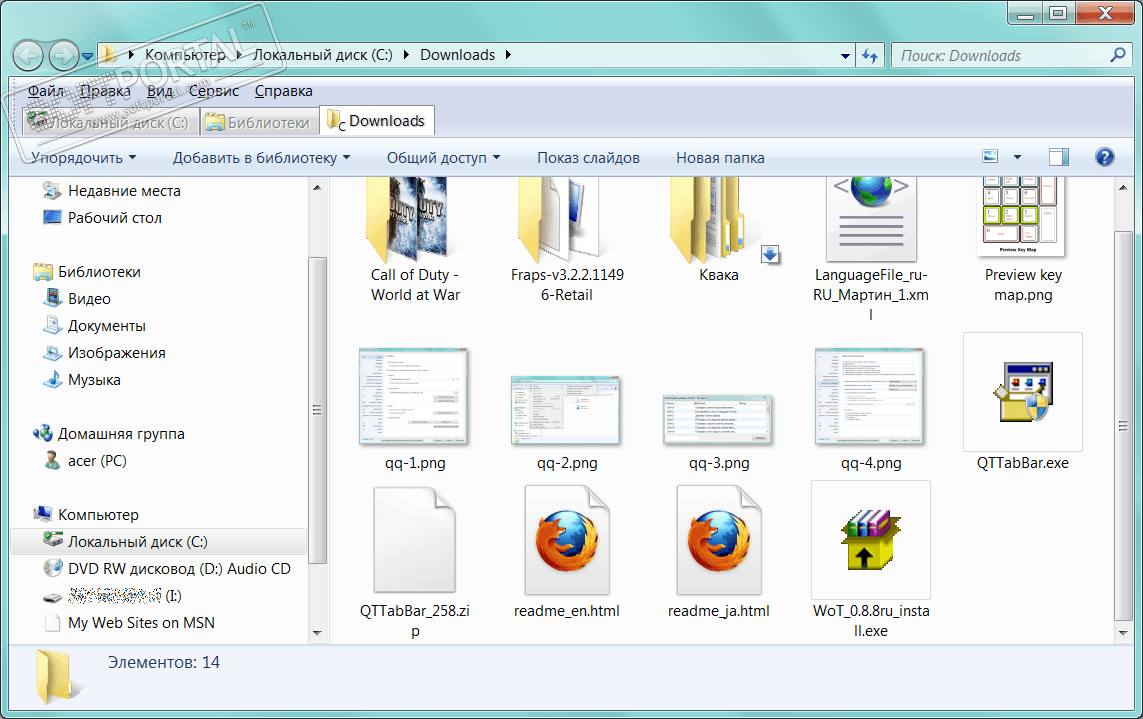Select Call of Duty - World at War folder

pyautogui.click(x=415, y=241)
